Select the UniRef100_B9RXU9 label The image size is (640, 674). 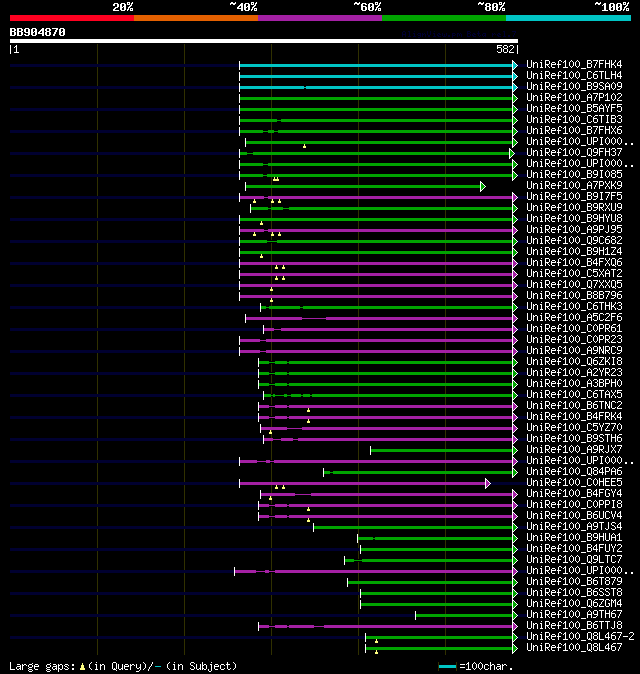click(574, 208)
